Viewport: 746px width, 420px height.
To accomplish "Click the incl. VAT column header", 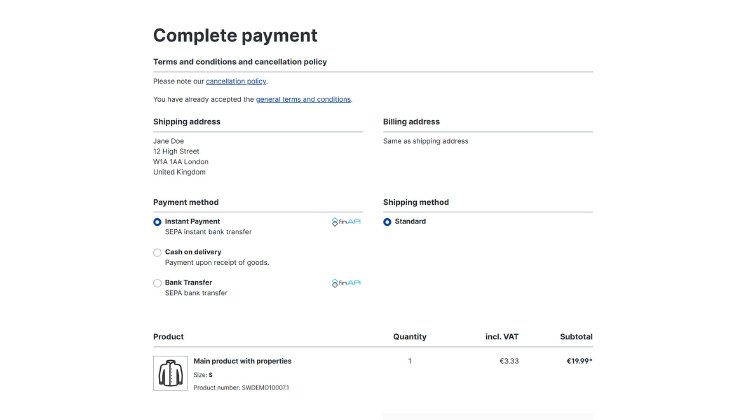I will point(502,337).
